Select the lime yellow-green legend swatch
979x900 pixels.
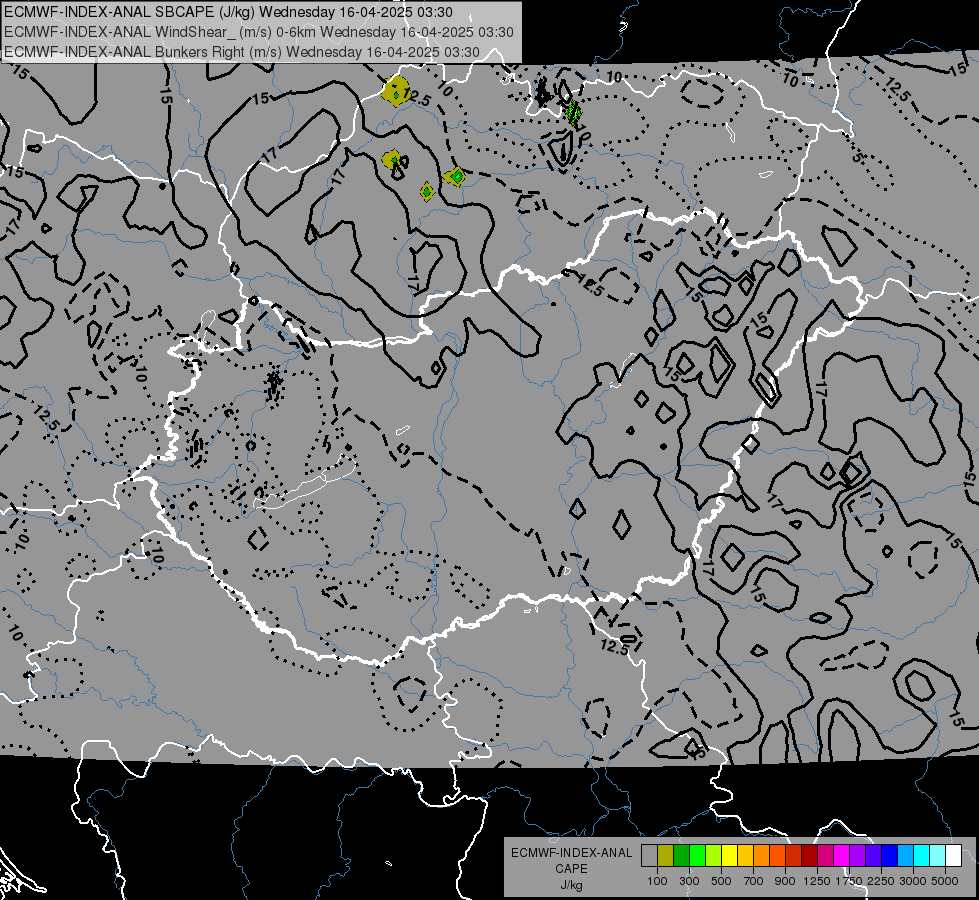click(714, 855)
